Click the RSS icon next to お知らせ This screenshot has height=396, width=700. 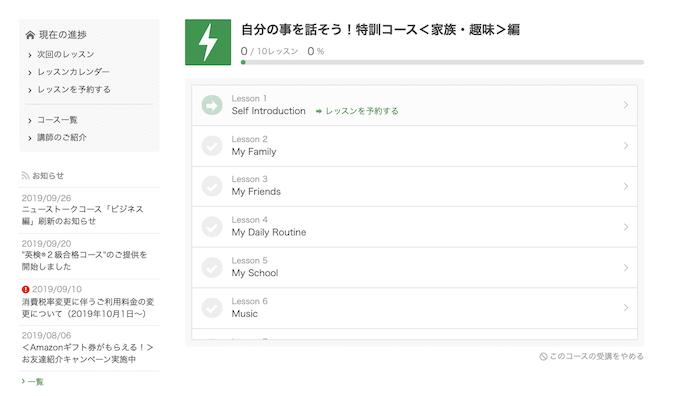(25, 176)
